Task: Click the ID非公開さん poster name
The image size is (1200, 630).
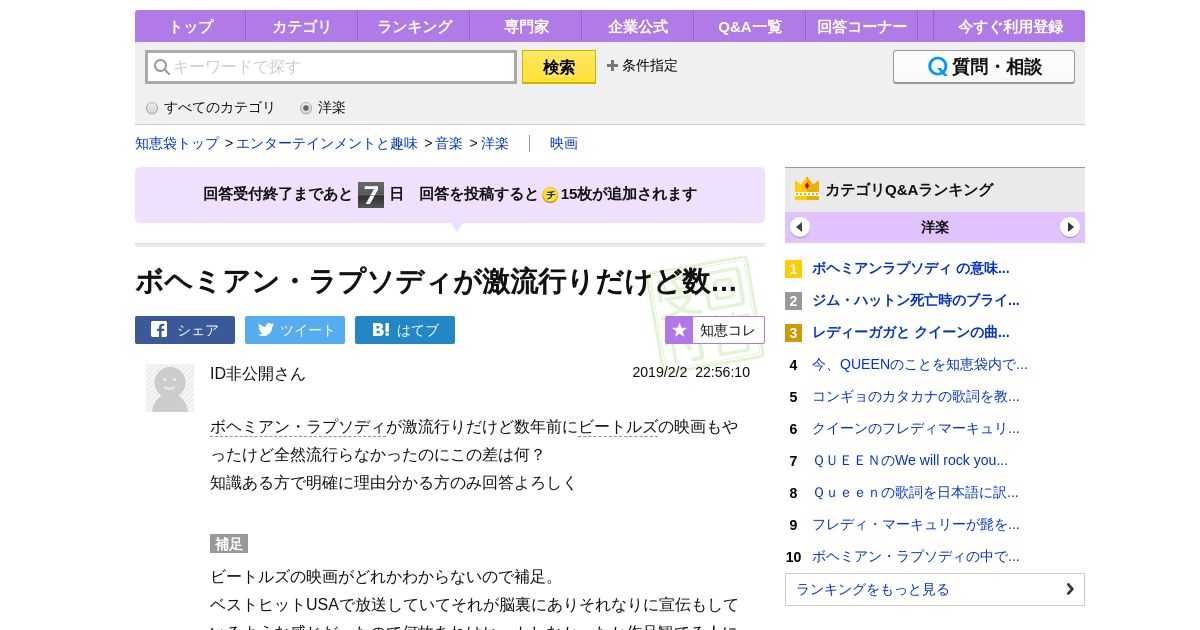Action: pyautogui.click(x=258, y=373)
